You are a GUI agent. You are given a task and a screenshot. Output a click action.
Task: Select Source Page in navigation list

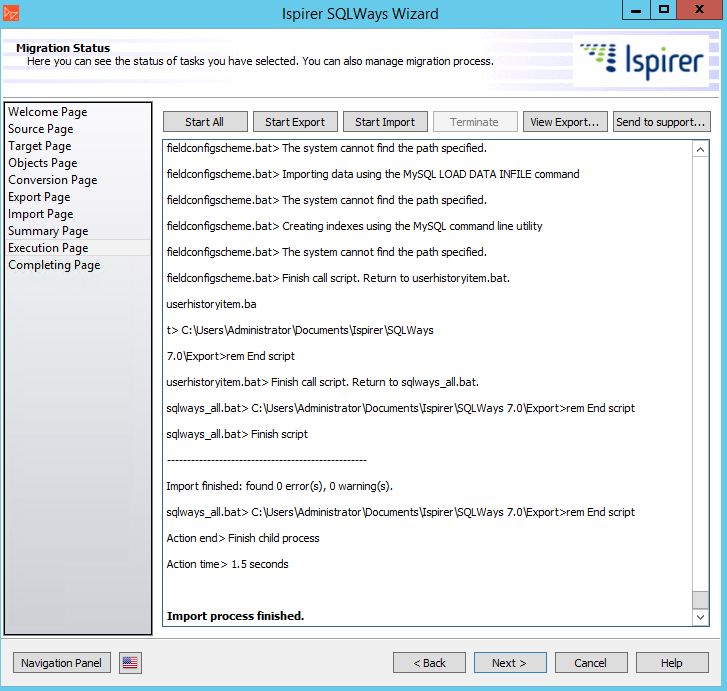(x=40, y=129)
